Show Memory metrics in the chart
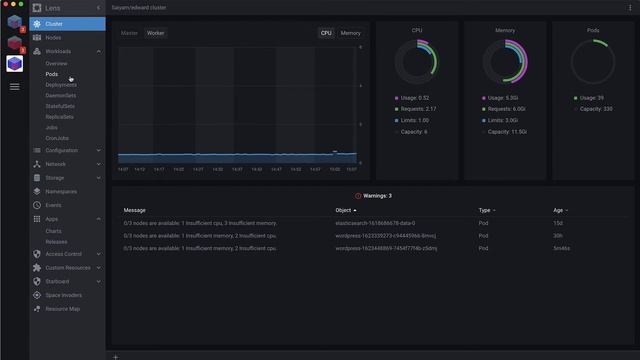640x360 pixels. click(x=351, y=33)
